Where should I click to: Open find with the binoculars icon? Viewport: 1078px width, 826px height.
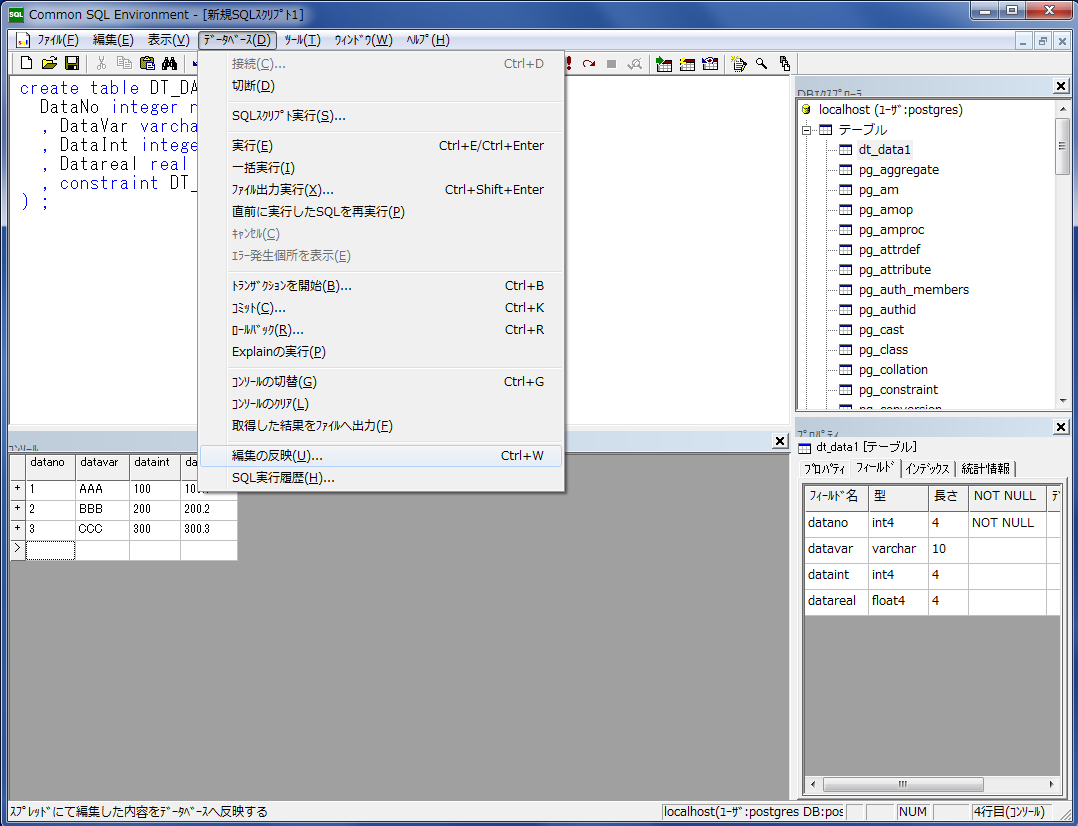click(x=170, y=63)
